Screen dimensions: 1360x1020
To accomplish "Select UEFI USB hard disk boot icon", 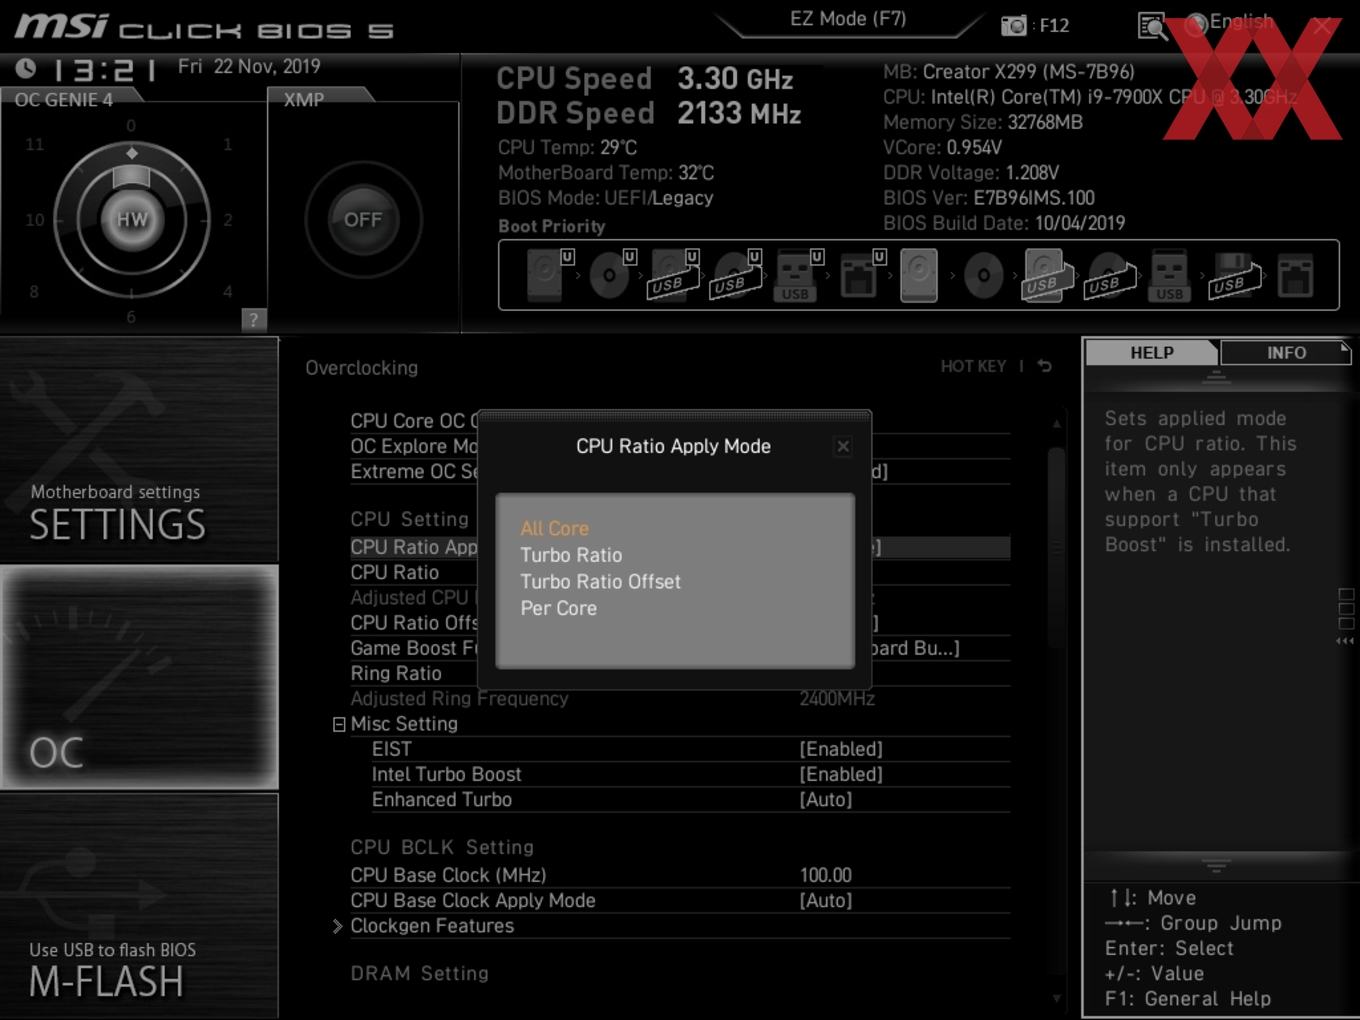I will (674, 275).
